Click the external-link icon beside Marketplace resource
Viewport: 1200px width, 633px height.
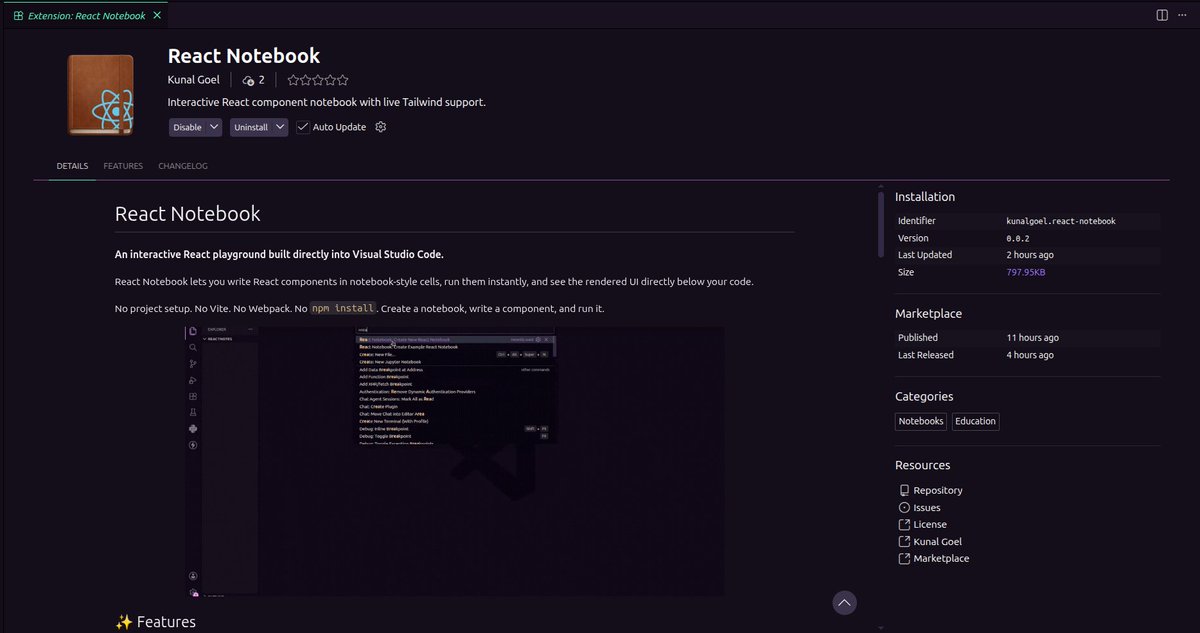(904, 558)
